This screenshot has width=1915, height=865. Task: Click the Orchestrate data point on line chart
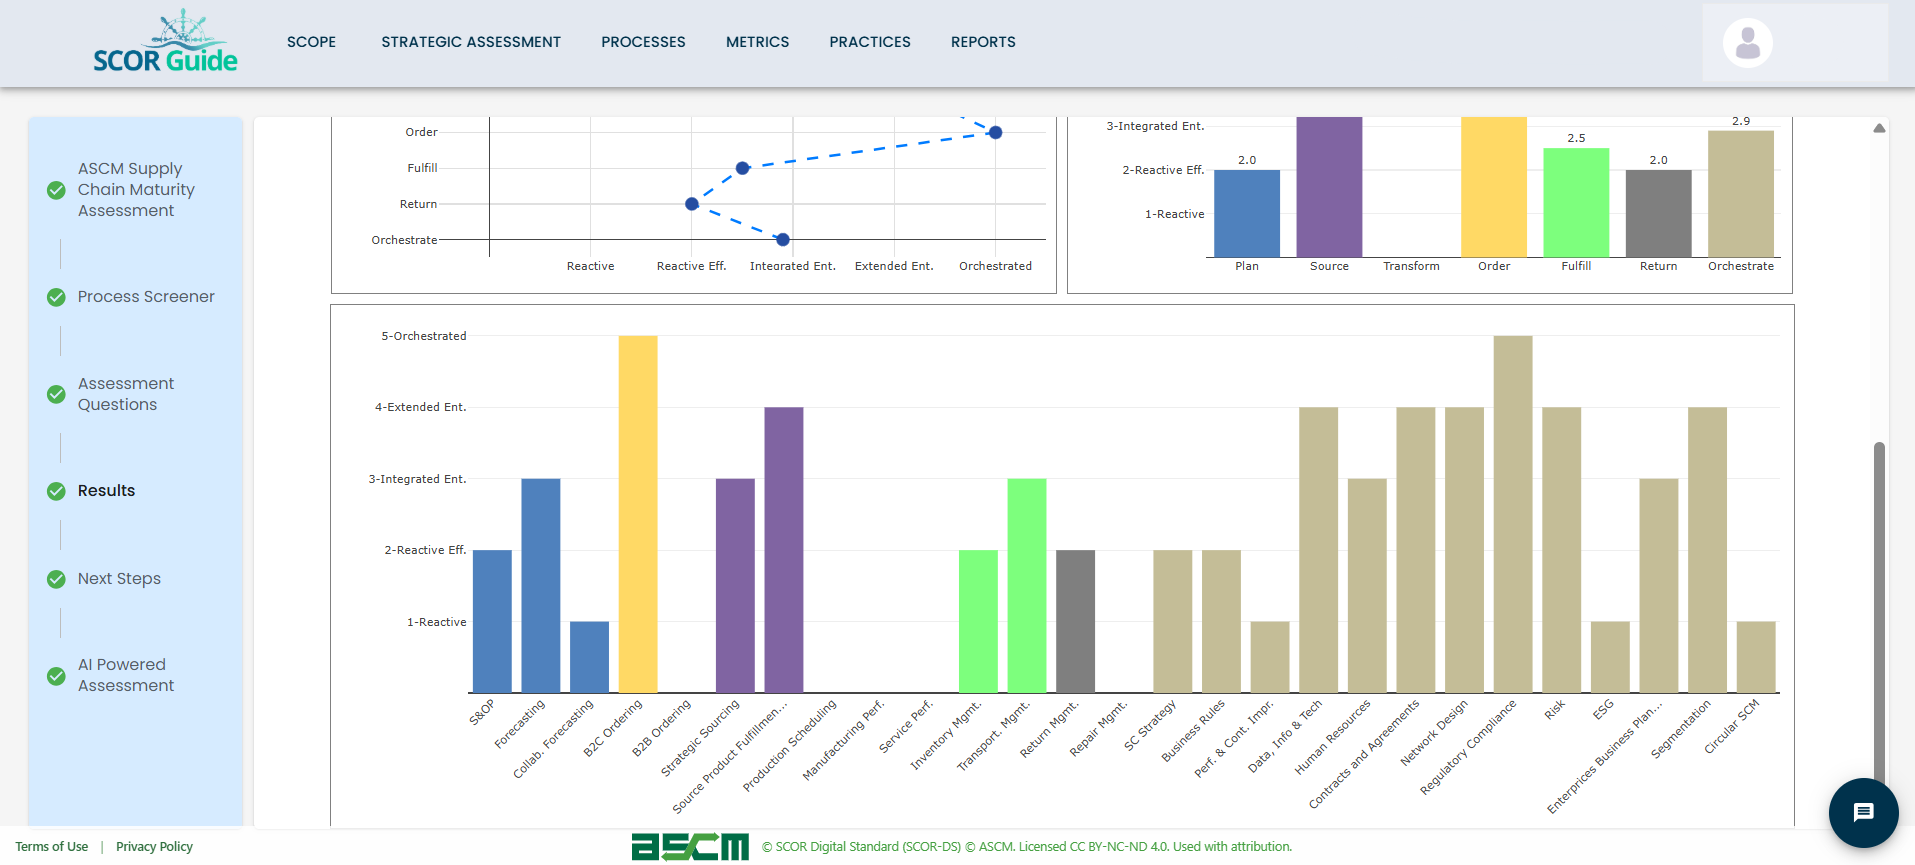pyautogui.click(x=783, y=240)
